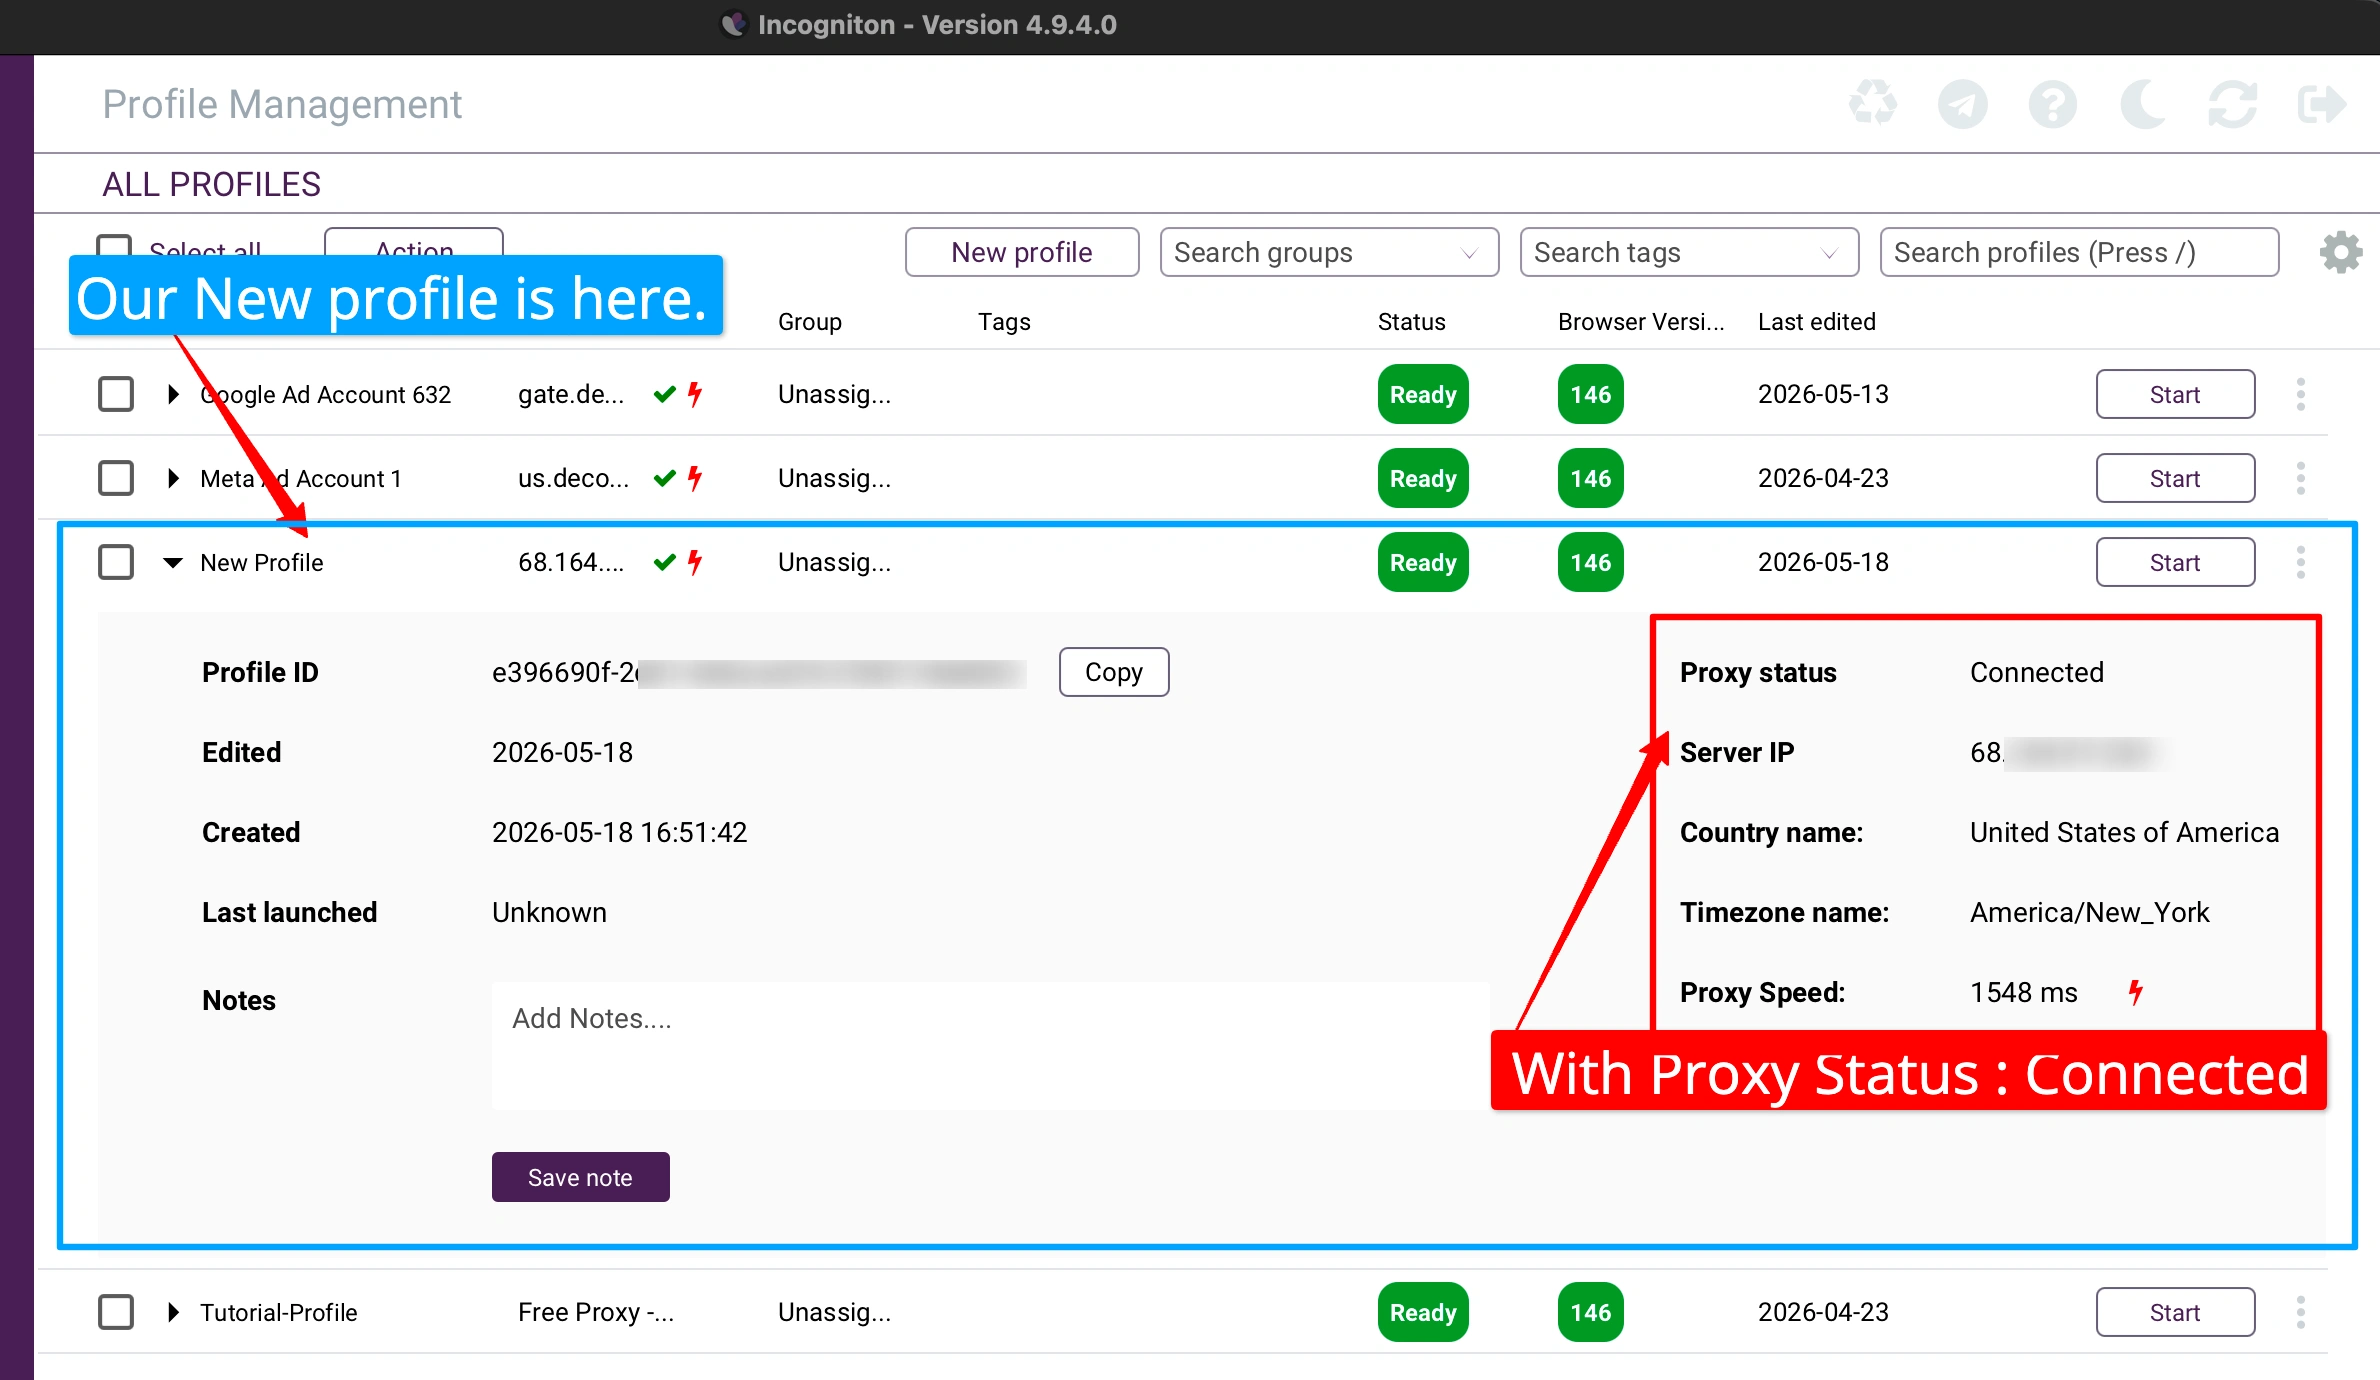Image resolution: width=2380 pixels, height=1380 pixels.
Task: Click 146 browser version badge of Tutorial-Profile
Action: (1590, 1312)
